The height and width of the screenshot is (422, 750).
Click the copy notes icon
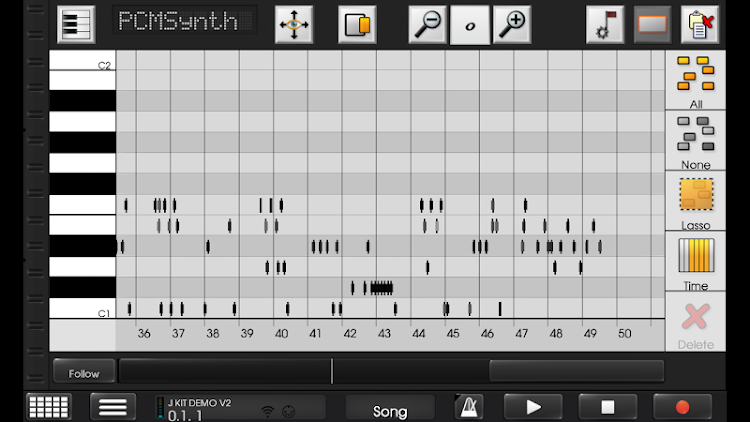point(356,24)
